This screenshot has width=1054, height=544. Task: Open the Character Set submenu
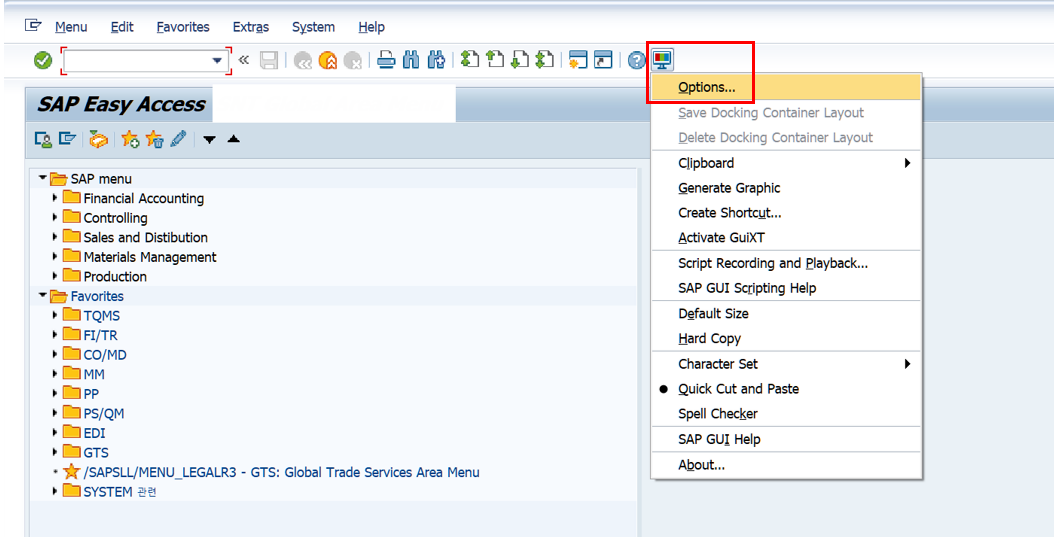coord(786,364)
